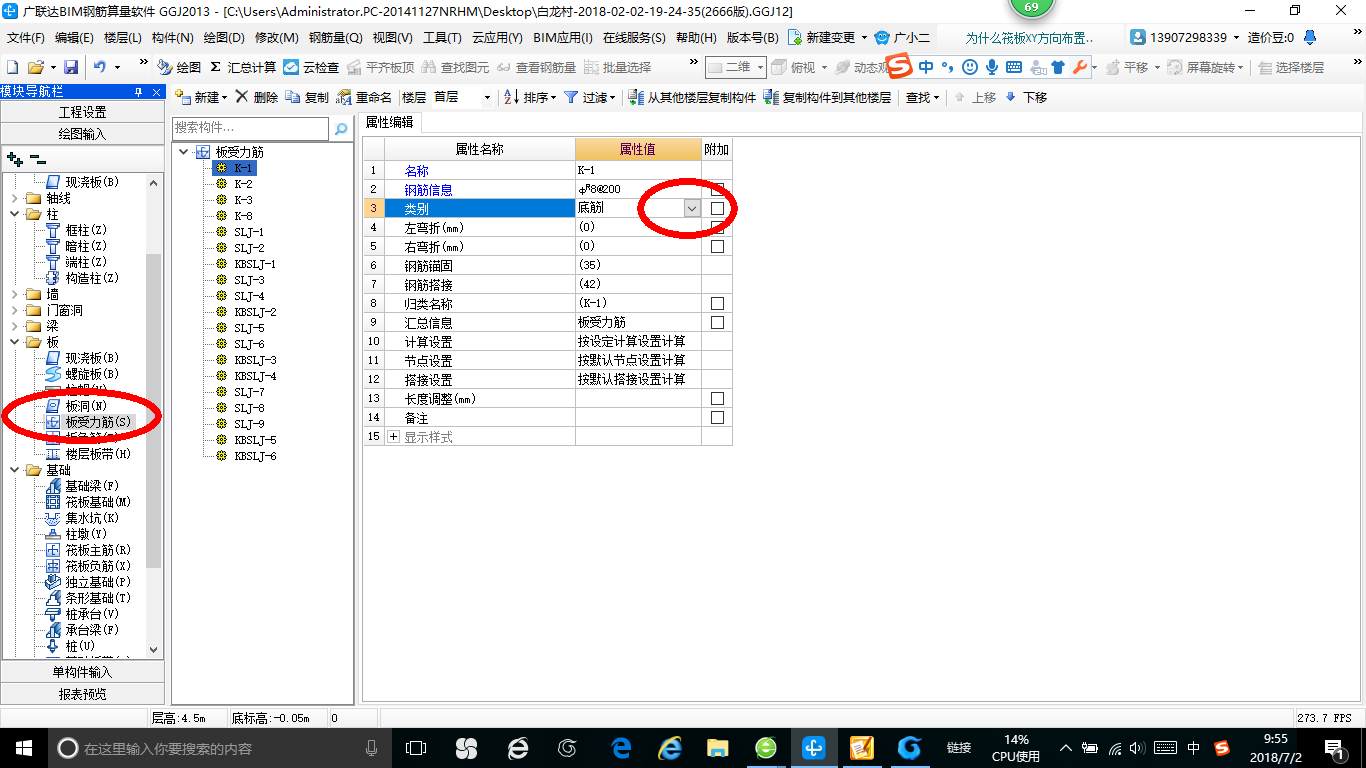Open 过滤 filter dropdown

click(588, 97)
